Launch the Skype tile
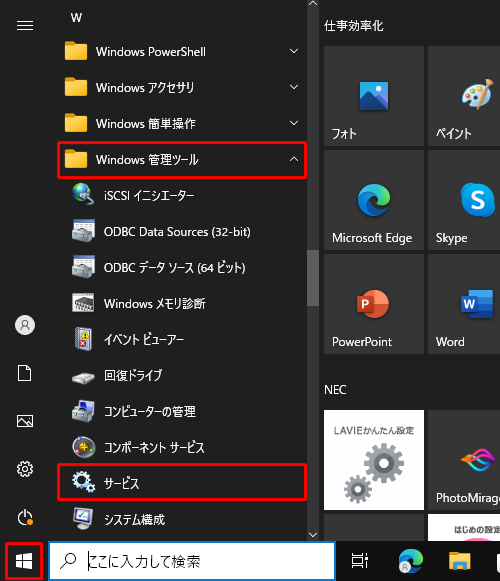Image resolution: width=500 pixels, height=581 pixels. tap(464, 200)
